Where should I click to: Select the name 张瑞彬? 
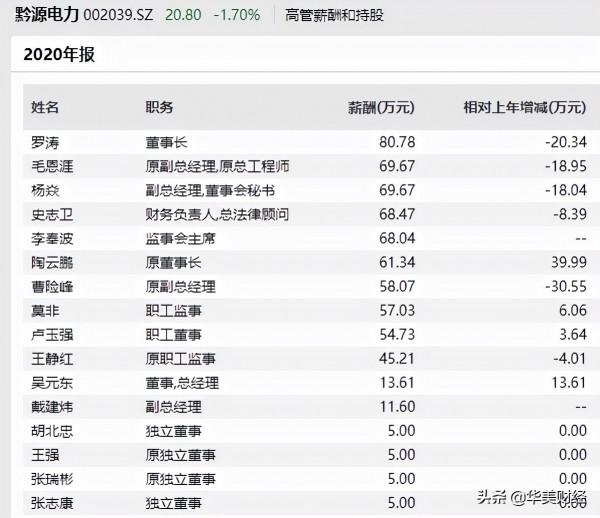click(52, 479)
